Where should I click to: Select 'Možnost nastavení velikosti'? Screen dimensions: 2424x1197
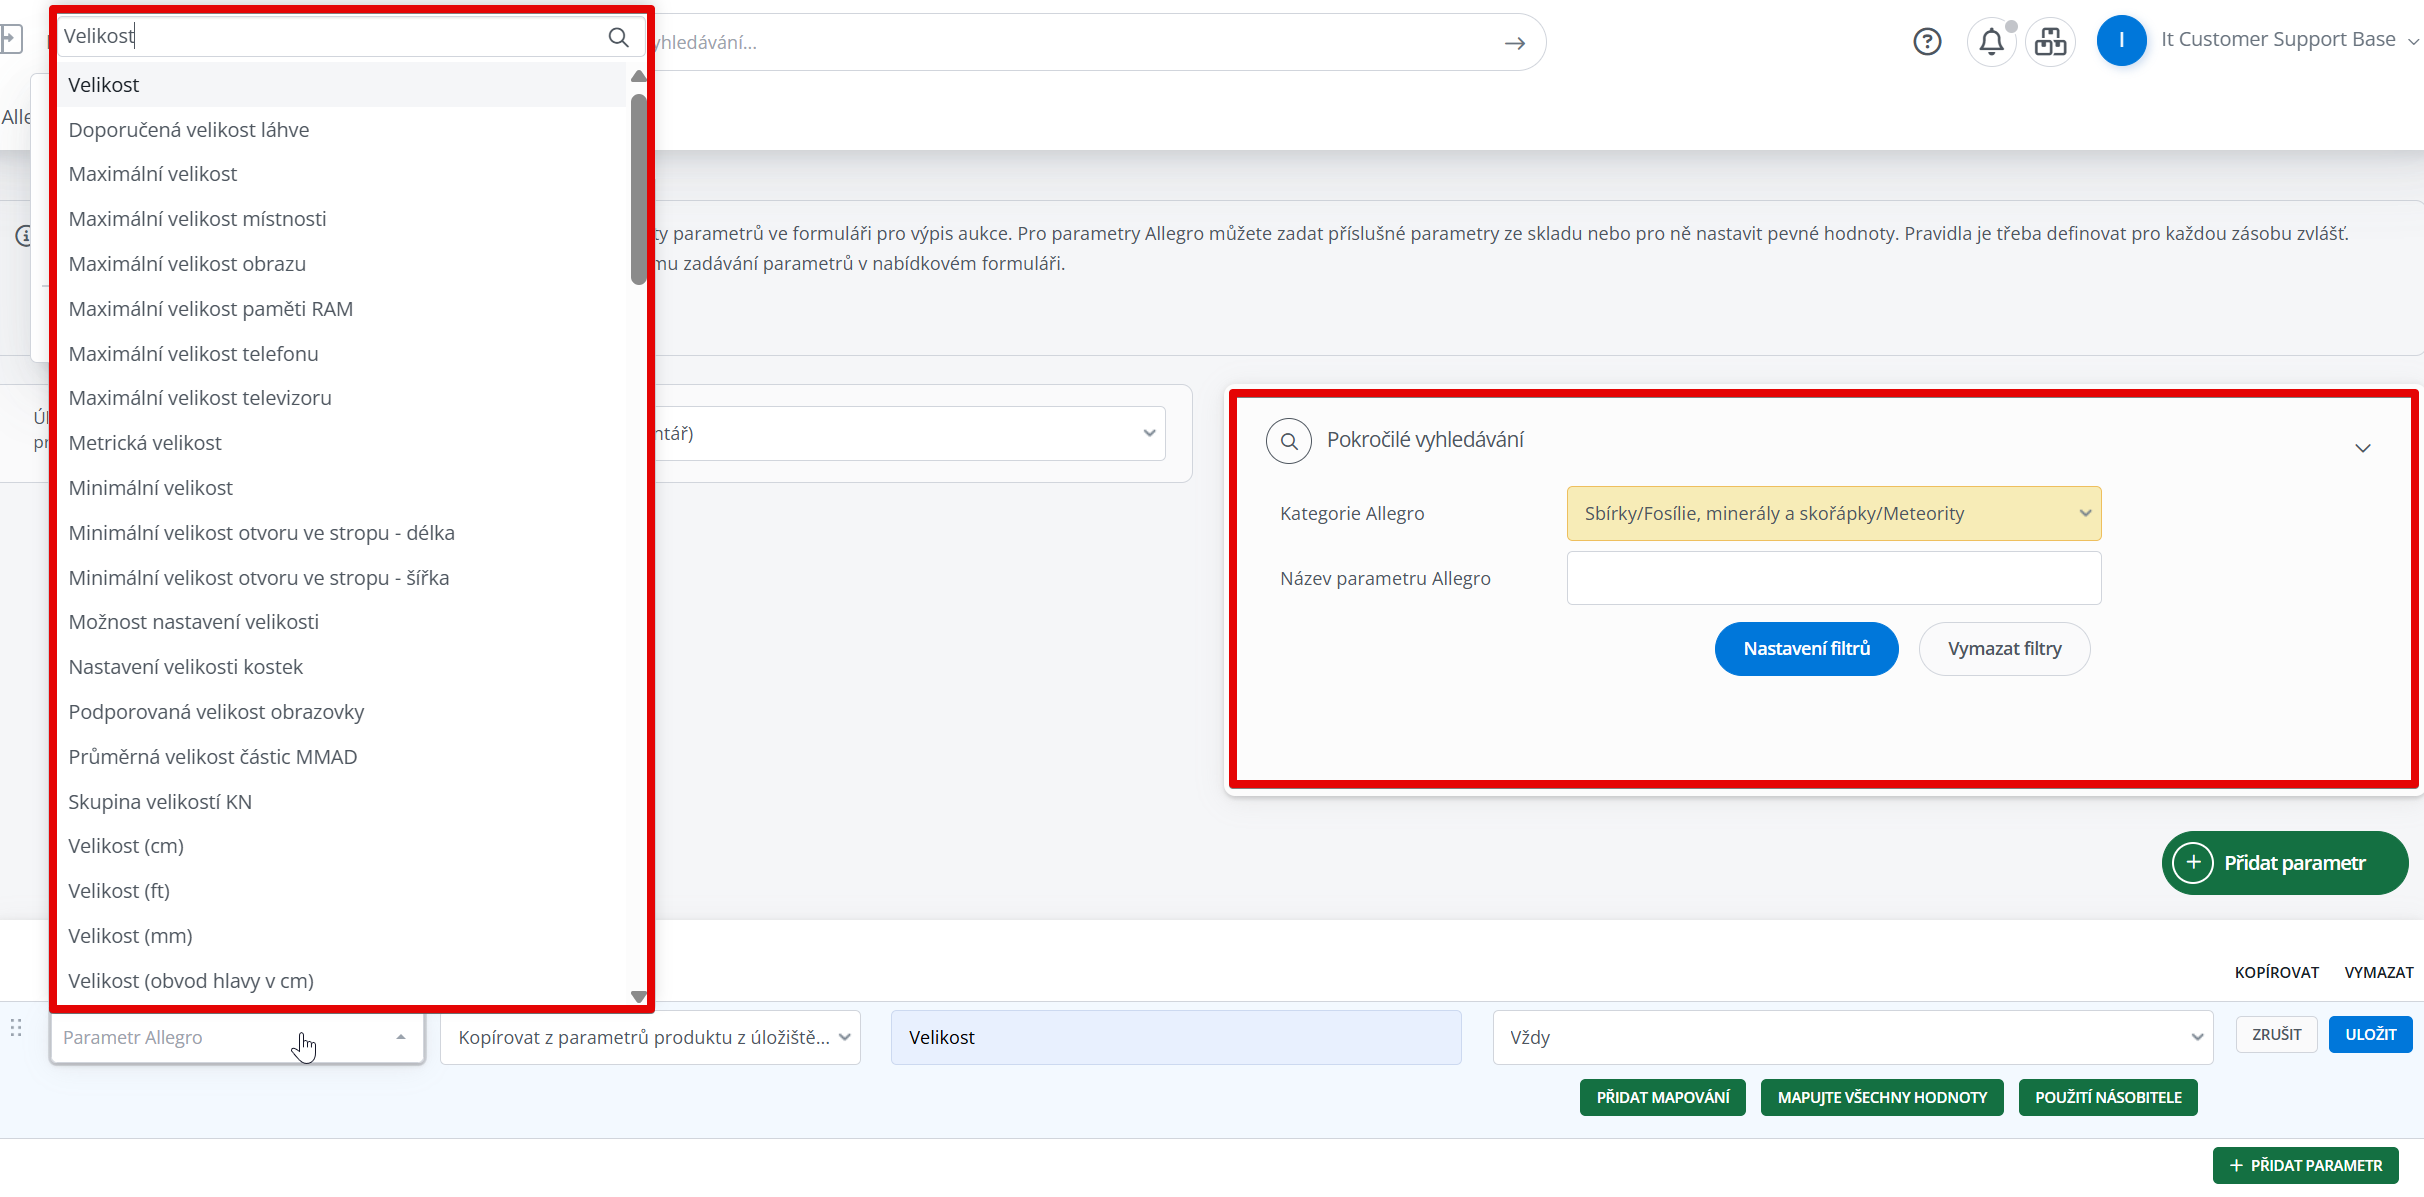pyautogui.click(x=342, y=622)
